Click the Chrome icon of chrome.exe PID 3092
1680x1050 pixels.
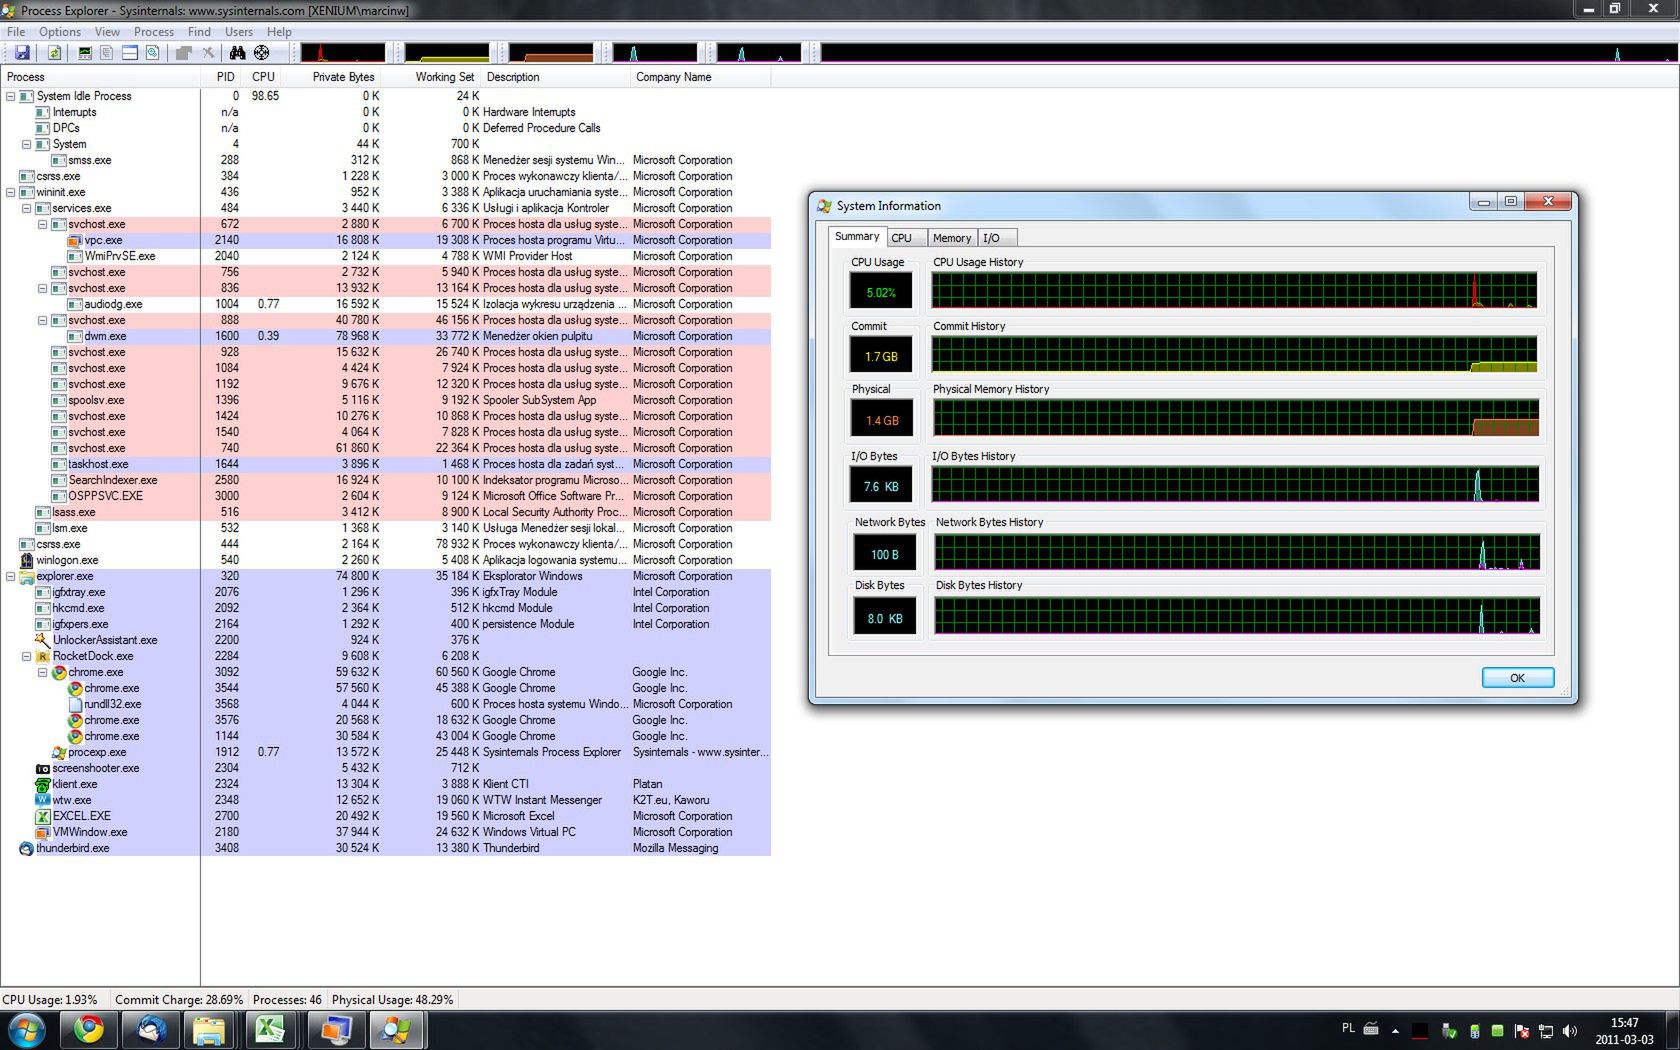click(59, 672)
